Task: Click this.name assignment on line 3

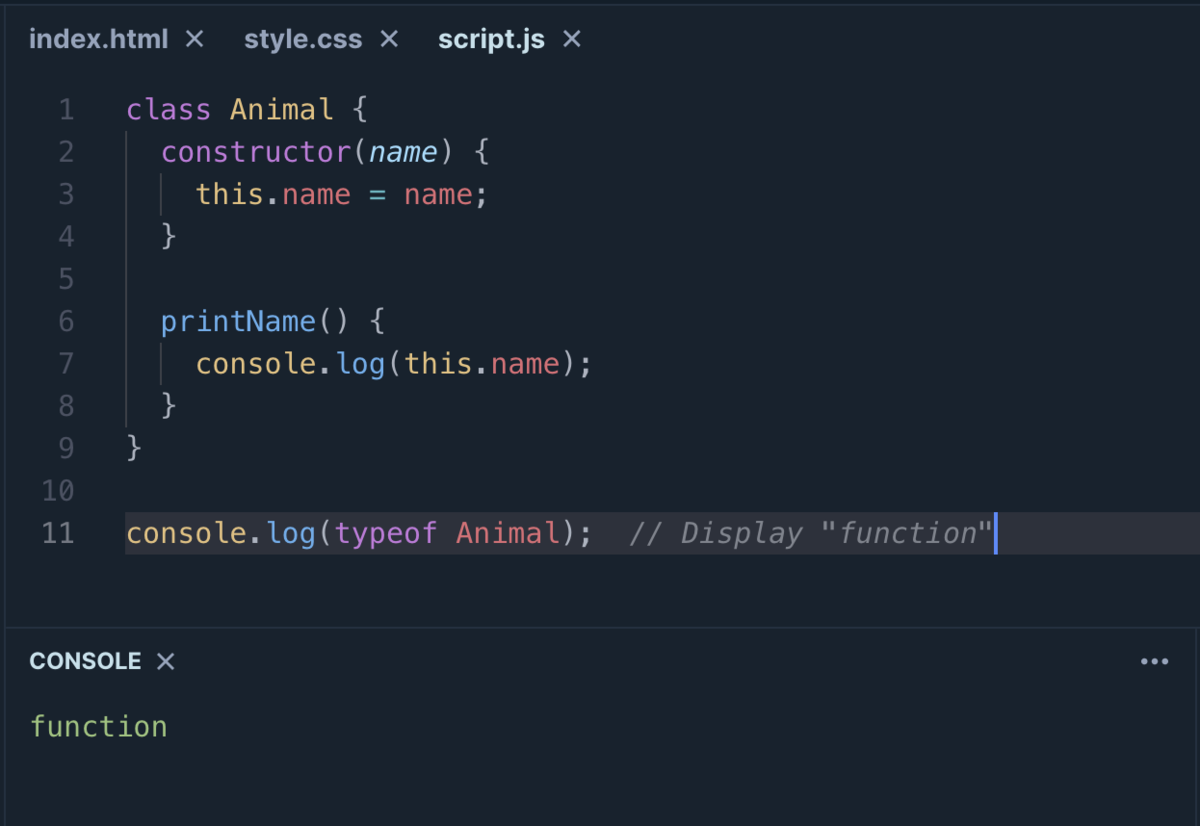Action: pyautogui.click(x=272, y=193)
